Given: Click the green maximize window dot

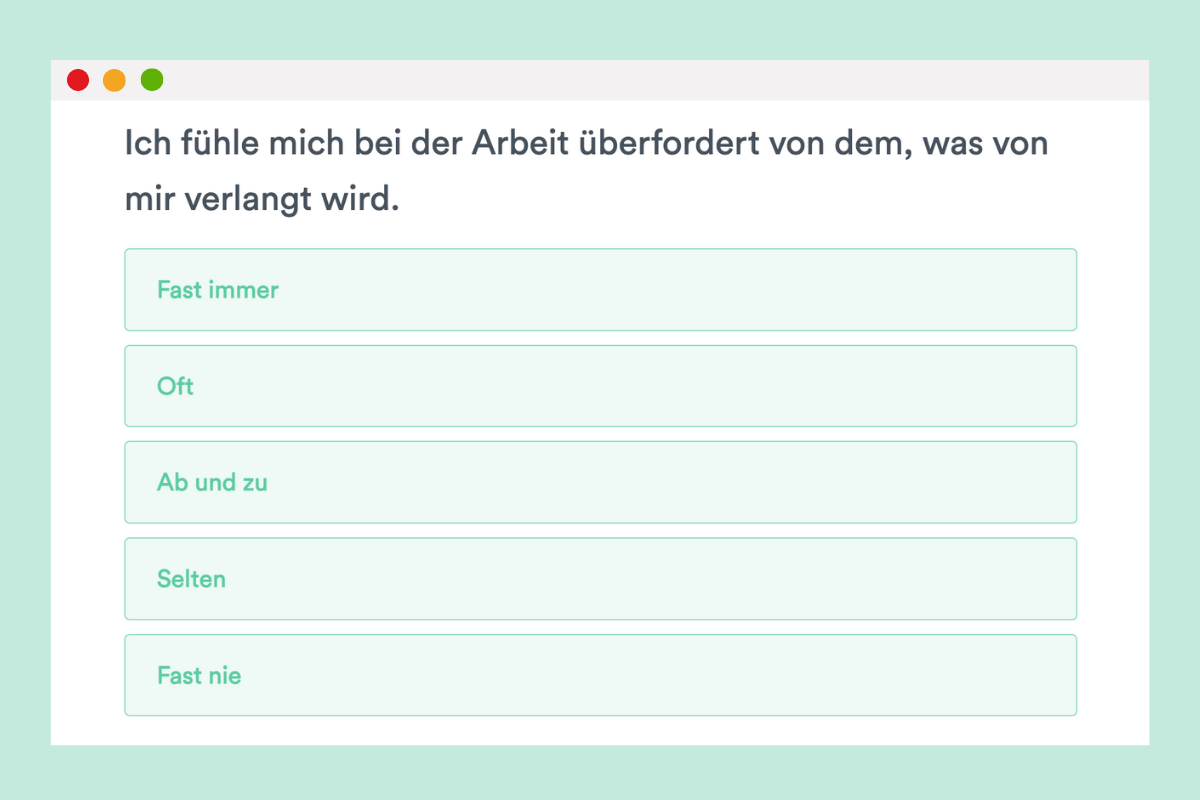Looking at the screenshot, I should pyautogui.click(x=152, y=80).
